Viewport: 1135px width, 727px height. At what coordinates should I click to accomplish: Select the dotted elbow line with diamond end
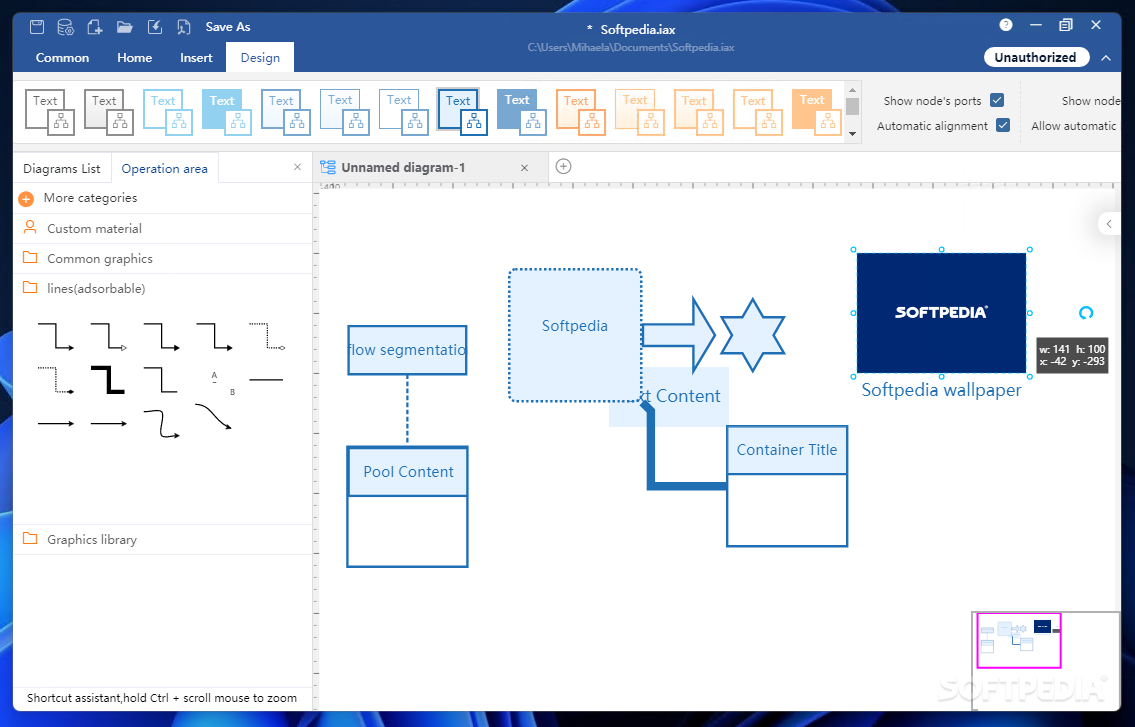click(x=56, y=379)
